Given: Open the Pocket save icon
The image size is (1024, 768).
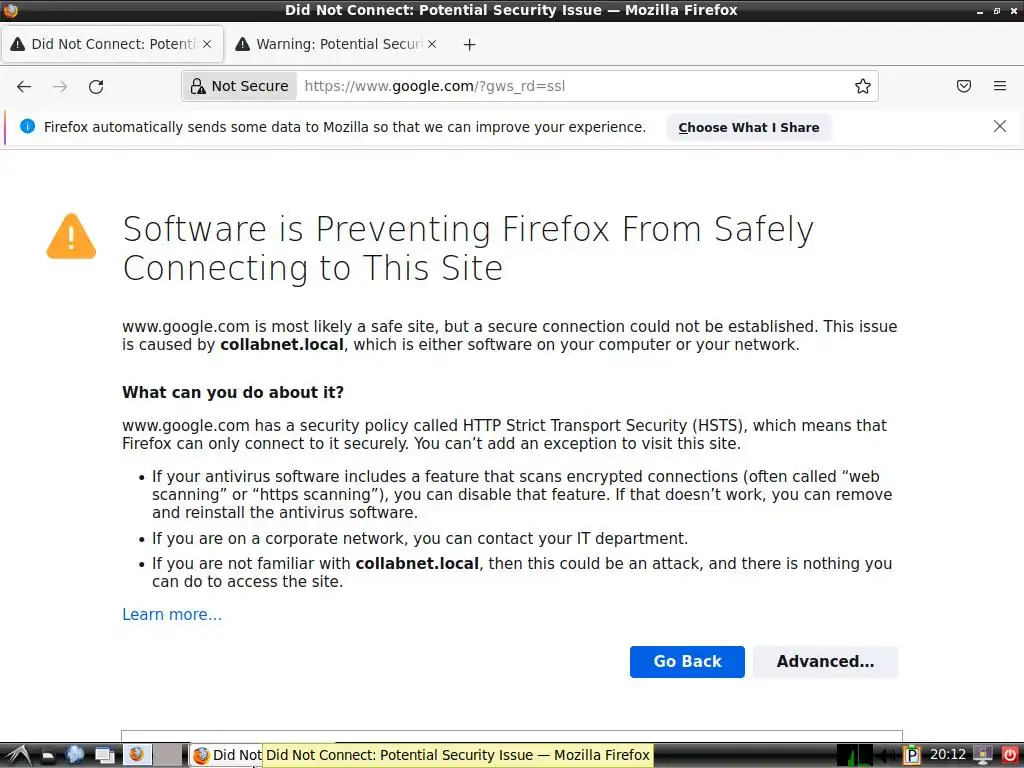Looking at the screenshot, I should (964, 86).
